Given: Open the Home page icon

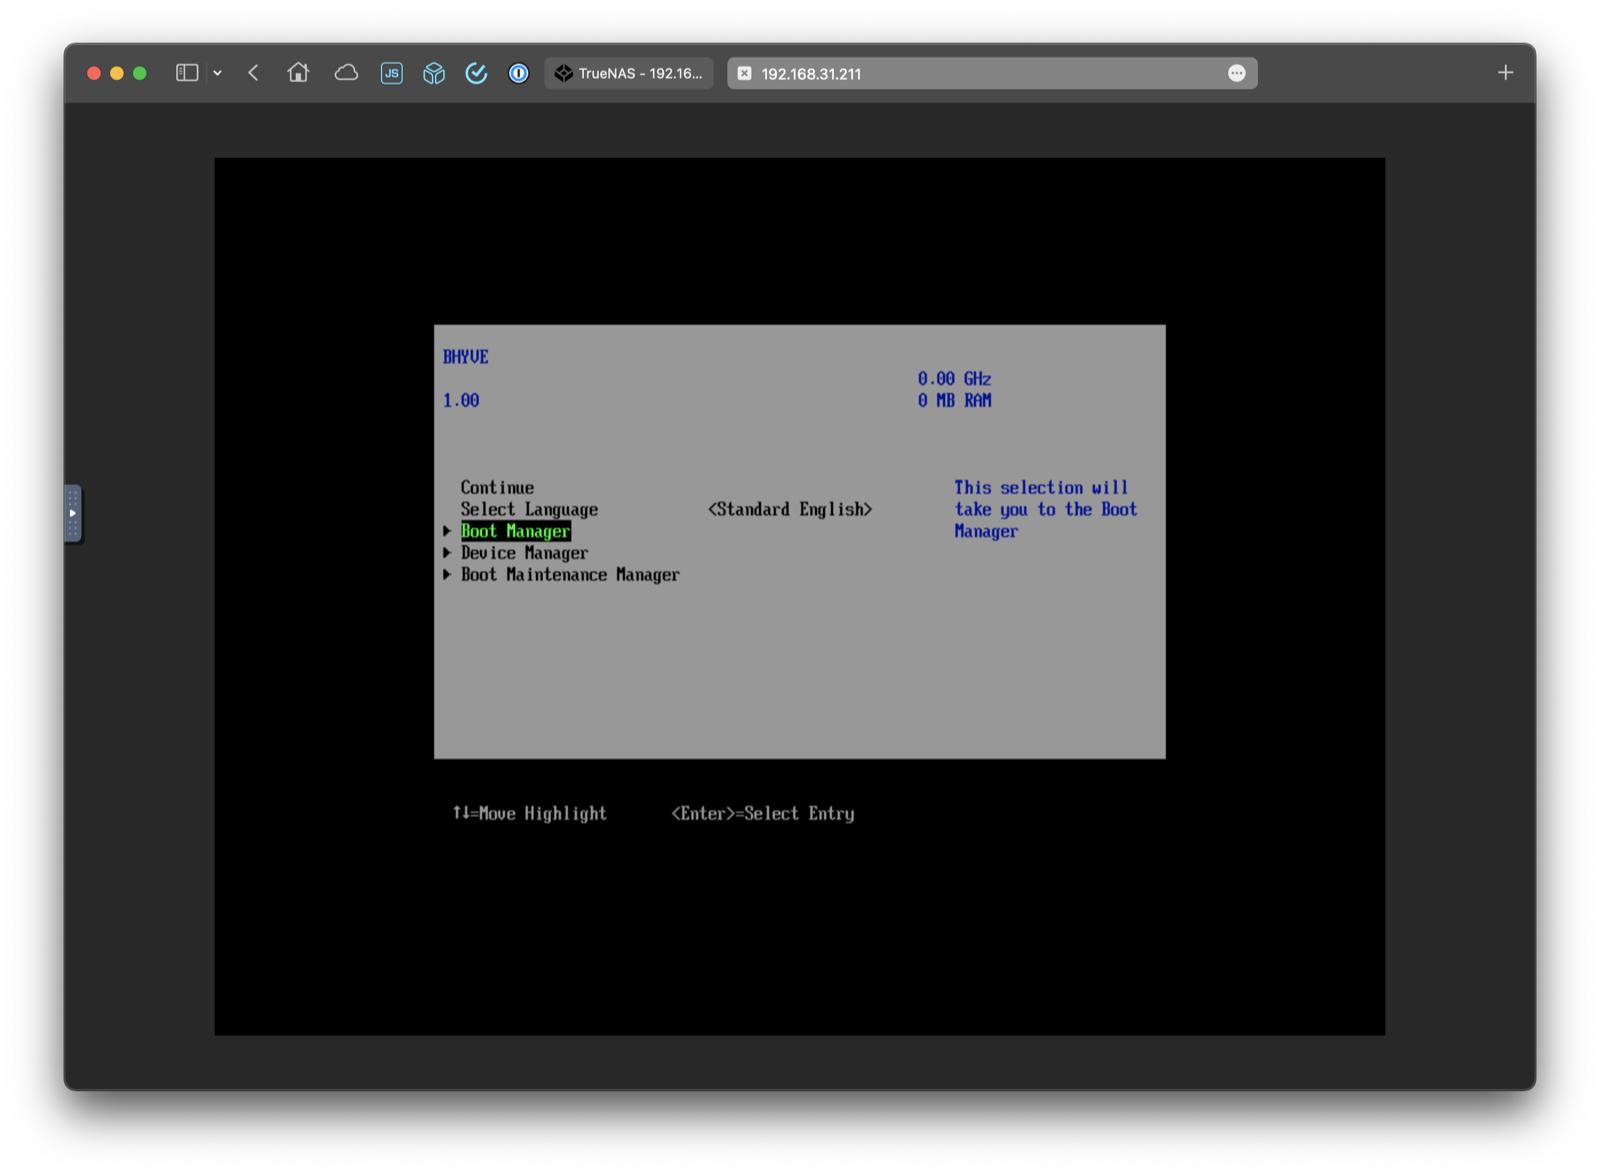Looking at the screenshot, I should (298, 72).
